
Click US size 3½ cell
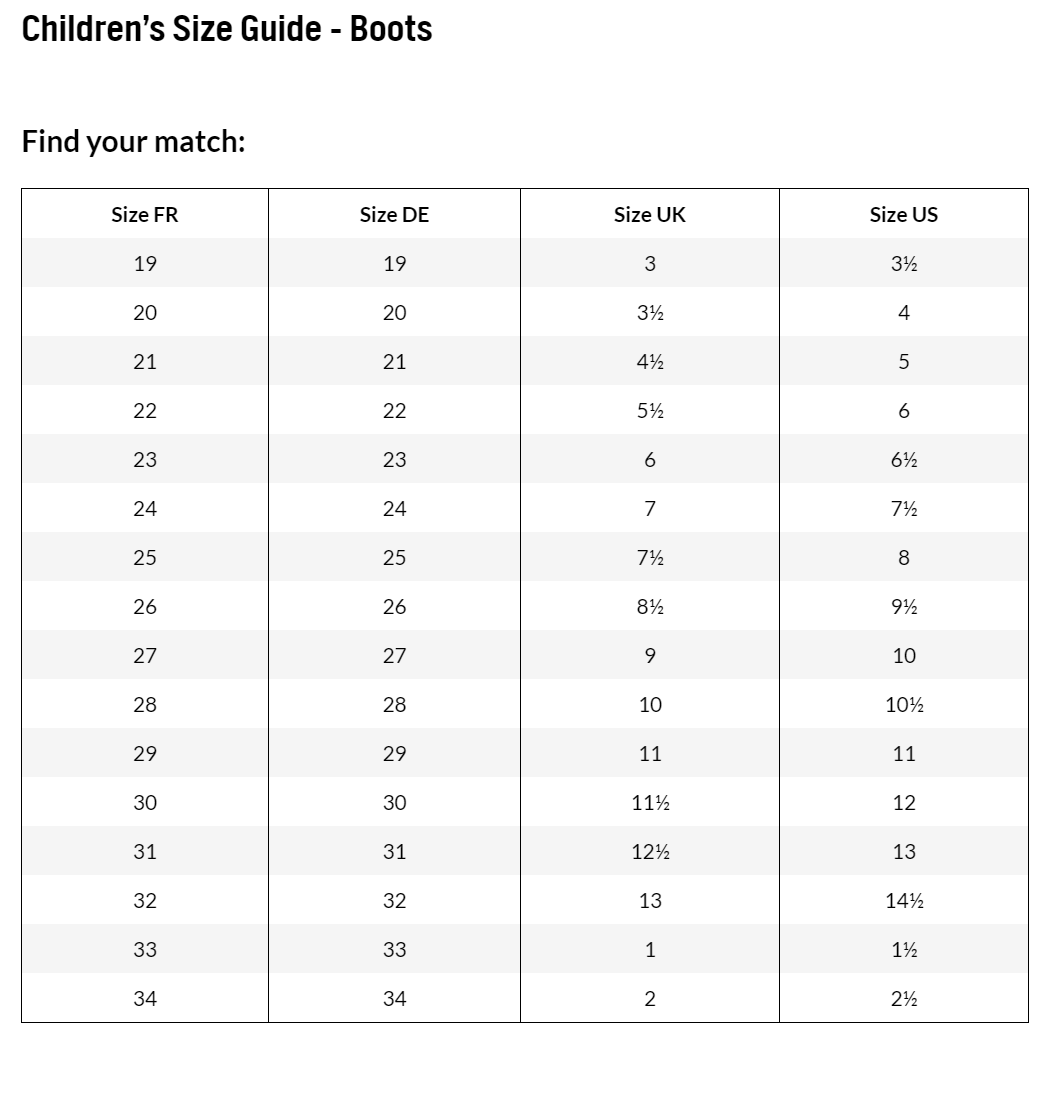pyautogui.click(x=904, y=264)
